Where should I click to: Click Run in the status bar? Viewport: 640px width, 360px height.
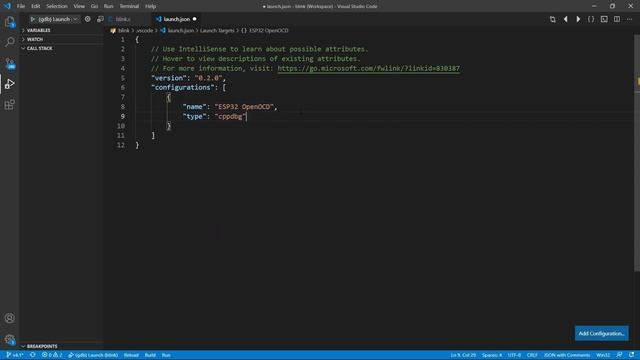pos(166,355)
